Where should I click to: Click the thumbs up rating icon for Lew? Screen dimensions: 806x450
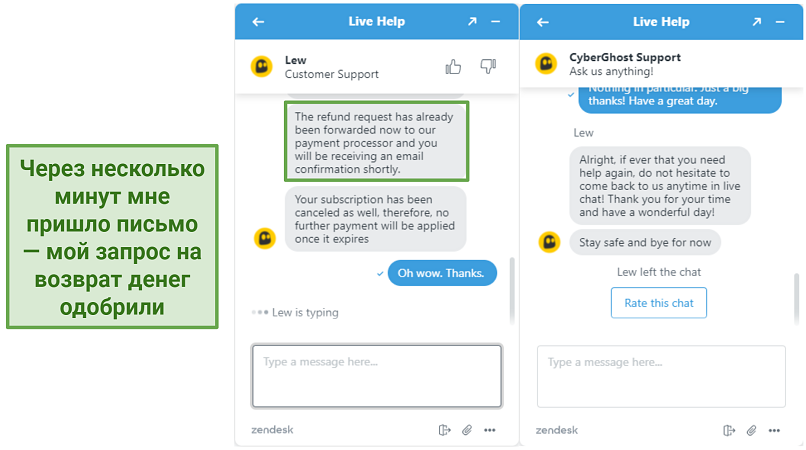[453, 67]
